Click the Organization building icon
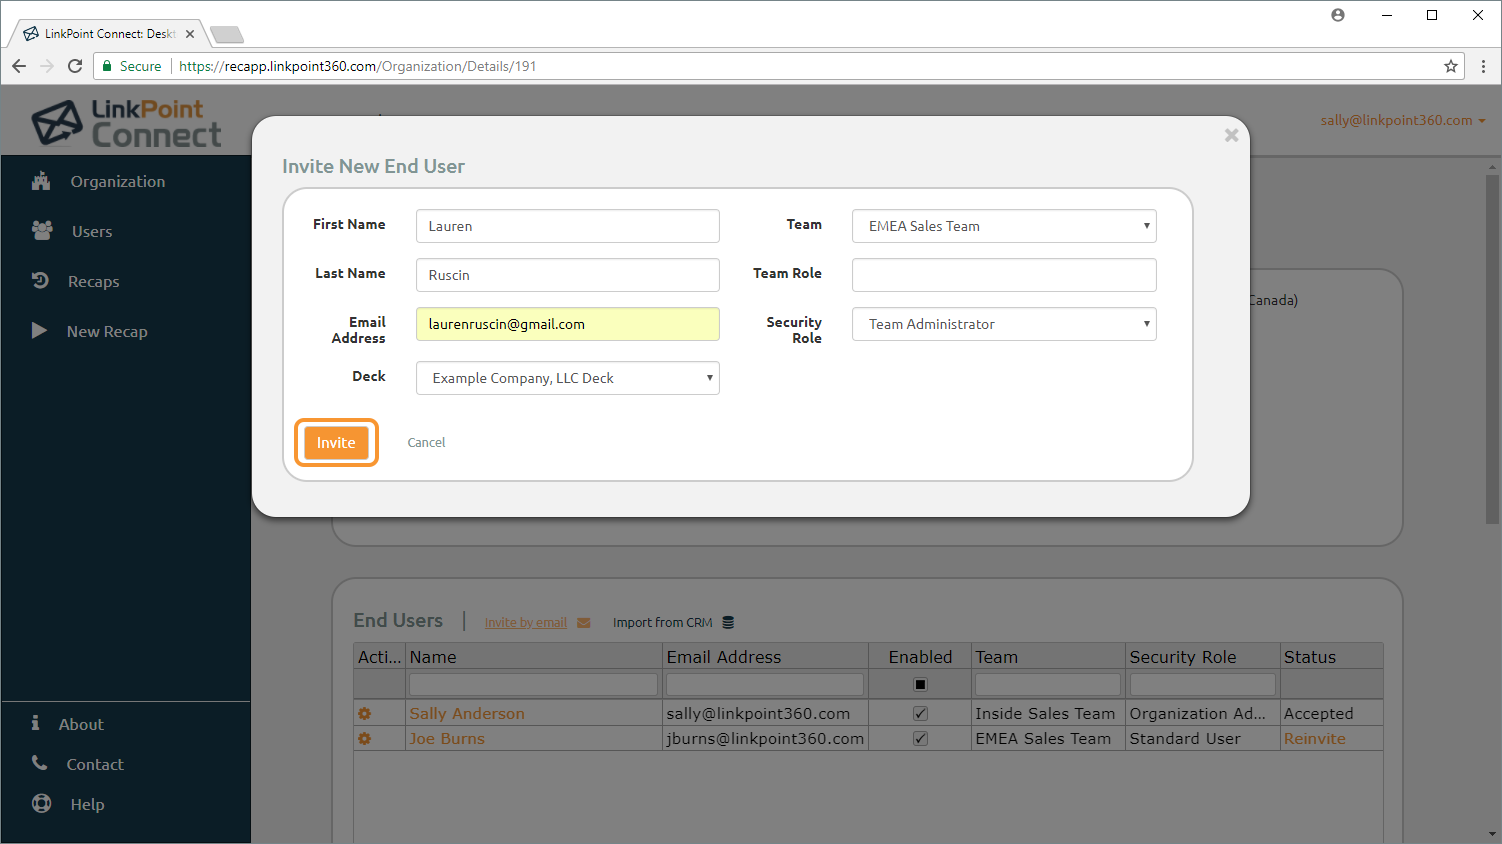Viewport: 1502px width, 844px height. [41, 181]
